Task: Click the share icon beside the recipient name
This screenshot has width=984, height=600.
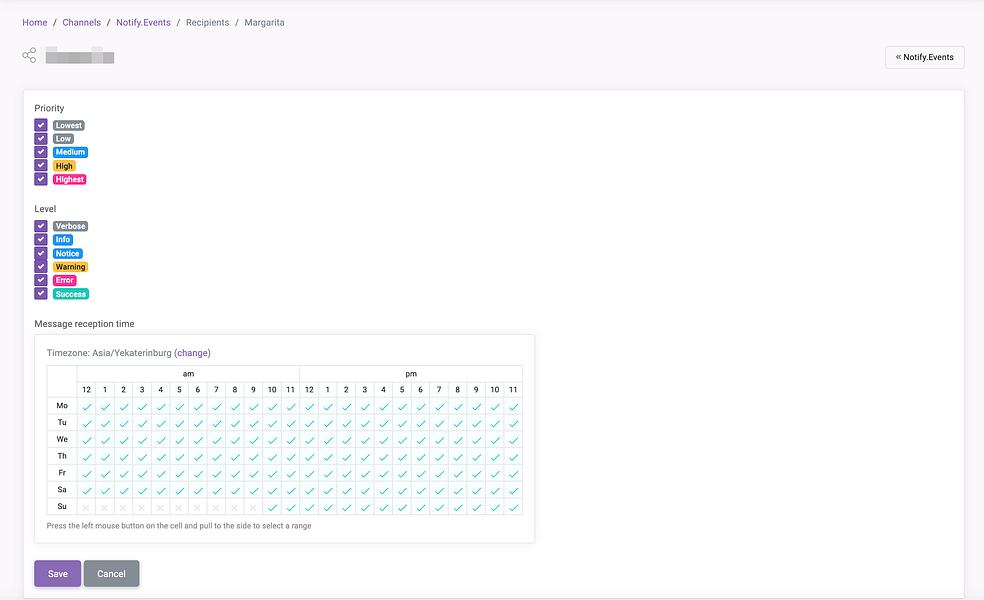Action: (28, 55)
